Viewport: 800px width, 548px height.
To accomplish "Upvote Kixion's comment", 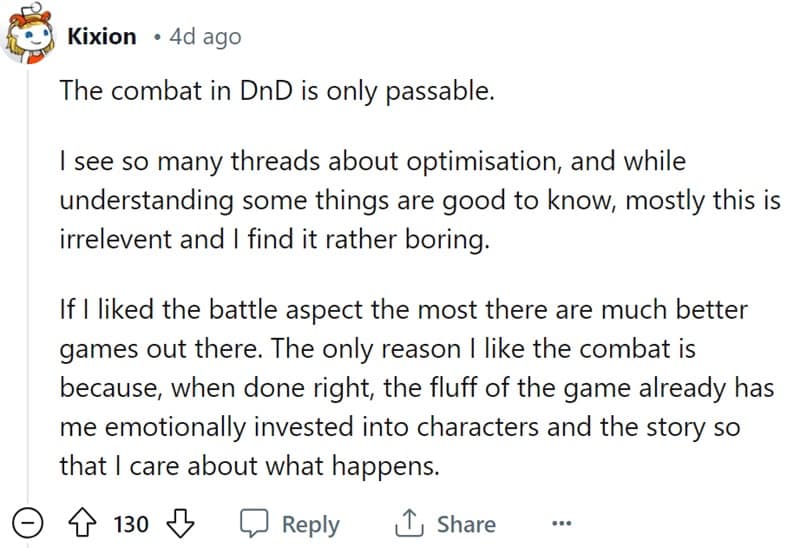I will (85, 523).
